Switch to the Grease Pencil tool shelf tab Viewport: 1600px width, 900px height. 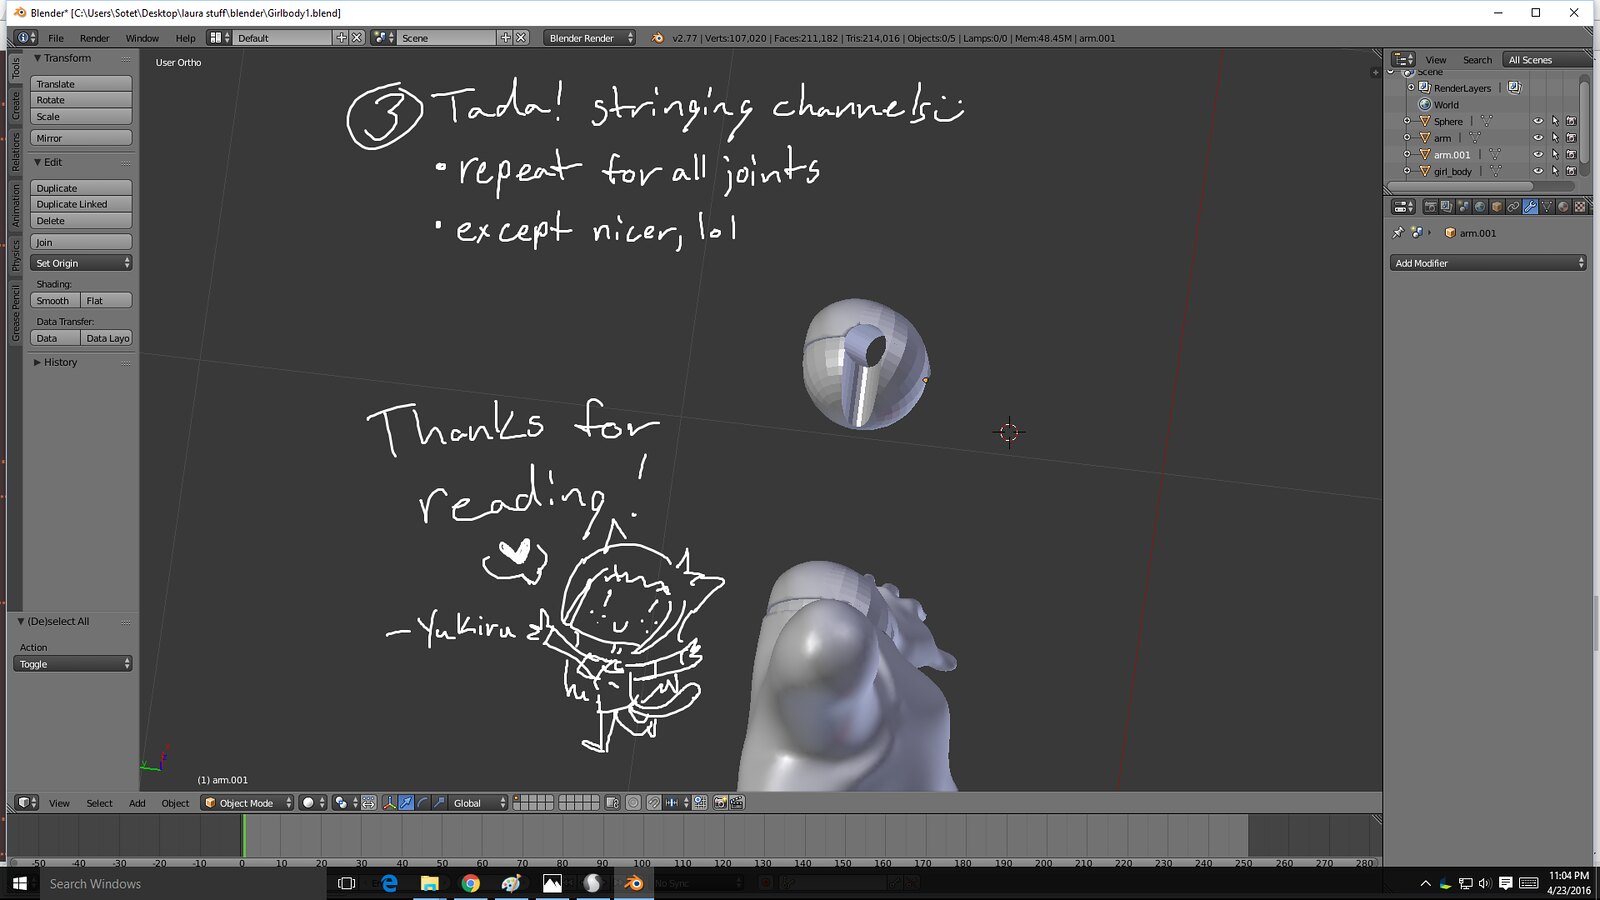click(x=16, y=313)
